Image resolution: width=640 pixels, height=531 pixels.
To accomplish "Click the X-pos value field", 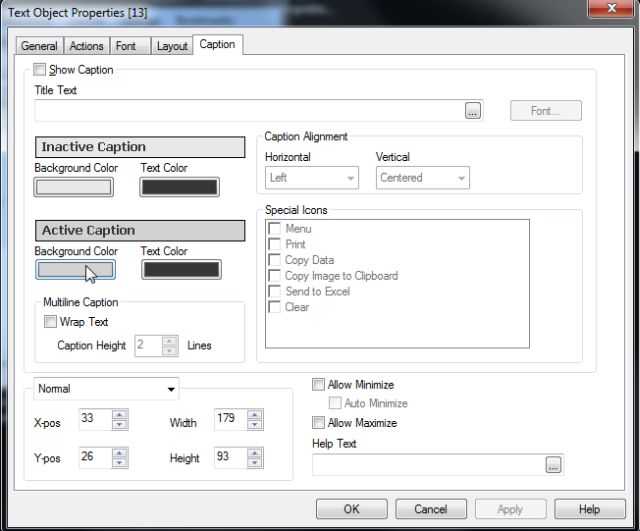I will (95, 419).
